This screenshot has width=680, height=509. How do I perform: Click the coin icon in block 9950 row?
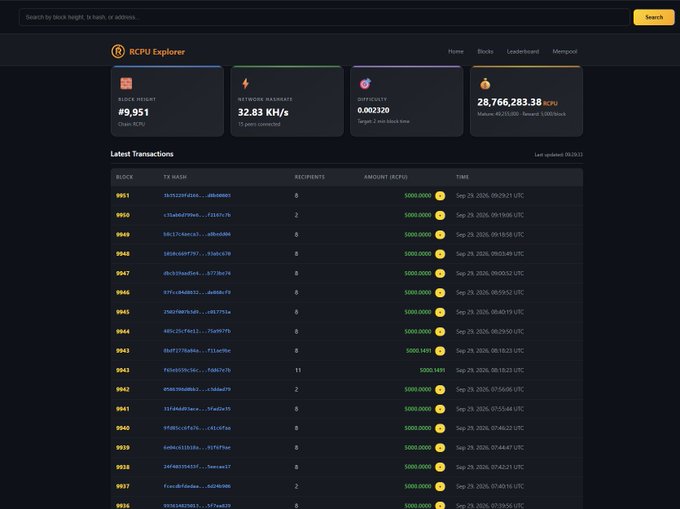440,215
